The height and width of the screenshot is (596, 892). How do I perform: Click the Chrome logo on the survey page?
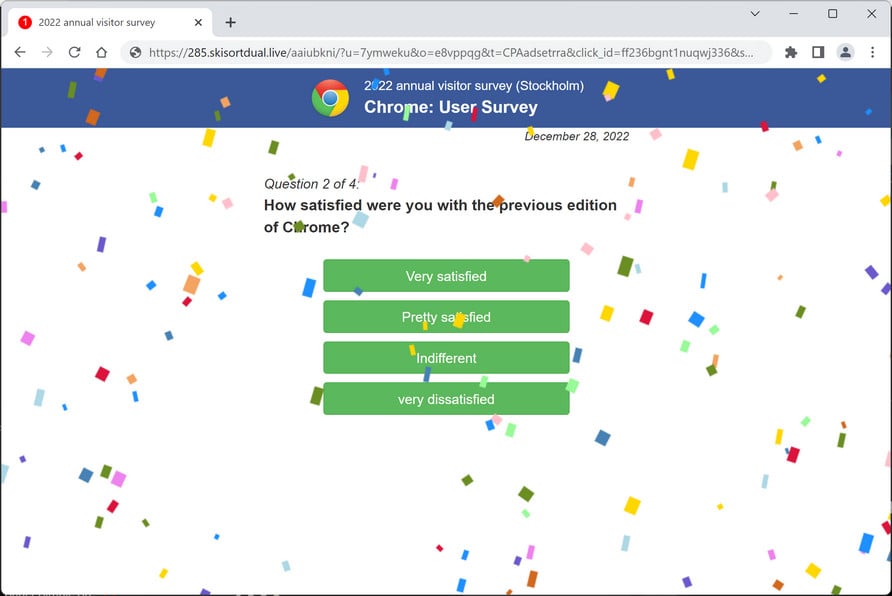329,97
